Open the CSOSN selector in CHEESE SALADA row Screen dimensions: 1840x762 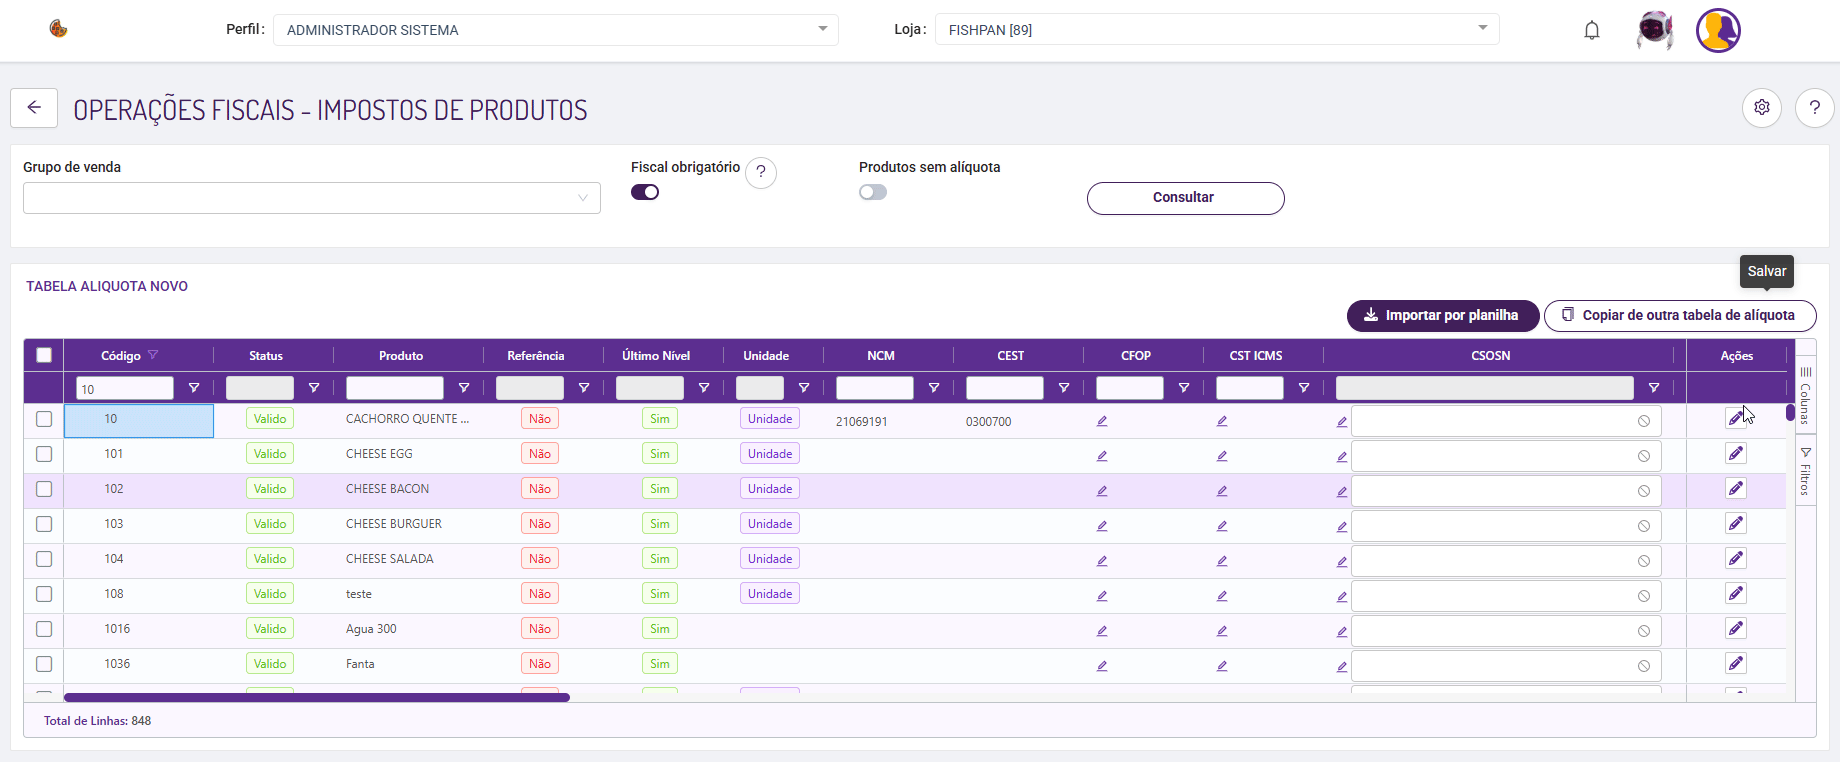pos(1506,561)
